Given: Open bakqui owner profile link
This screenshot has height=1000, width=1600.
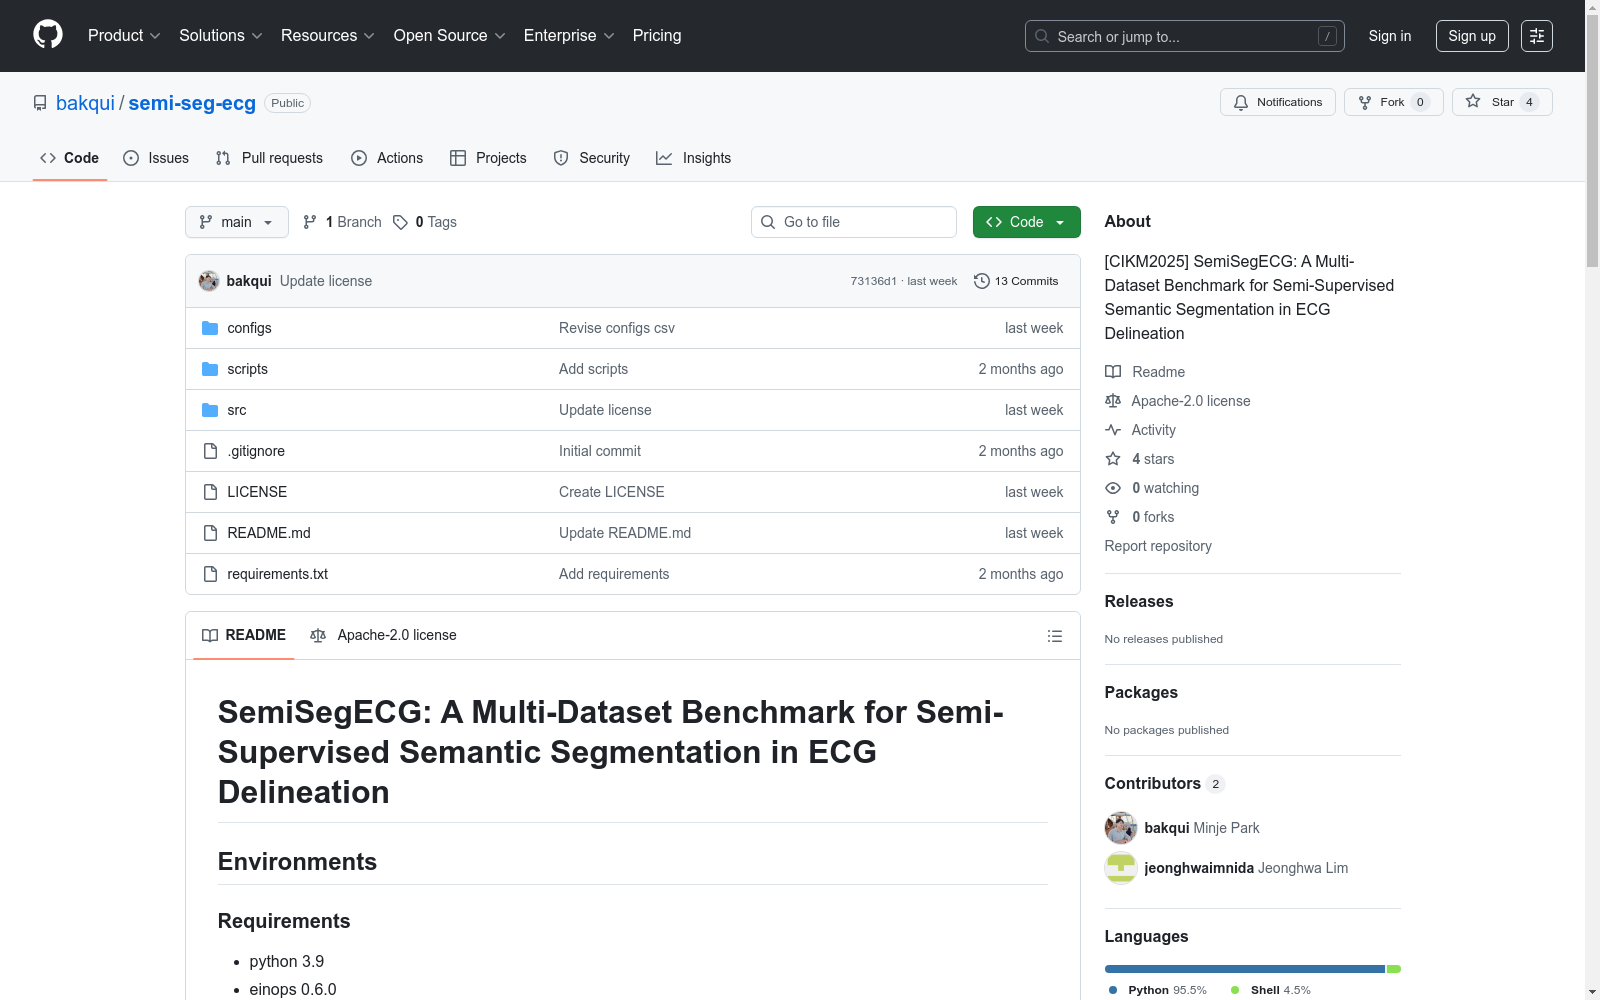Looking at the screenshot, I should pos(85,103).
